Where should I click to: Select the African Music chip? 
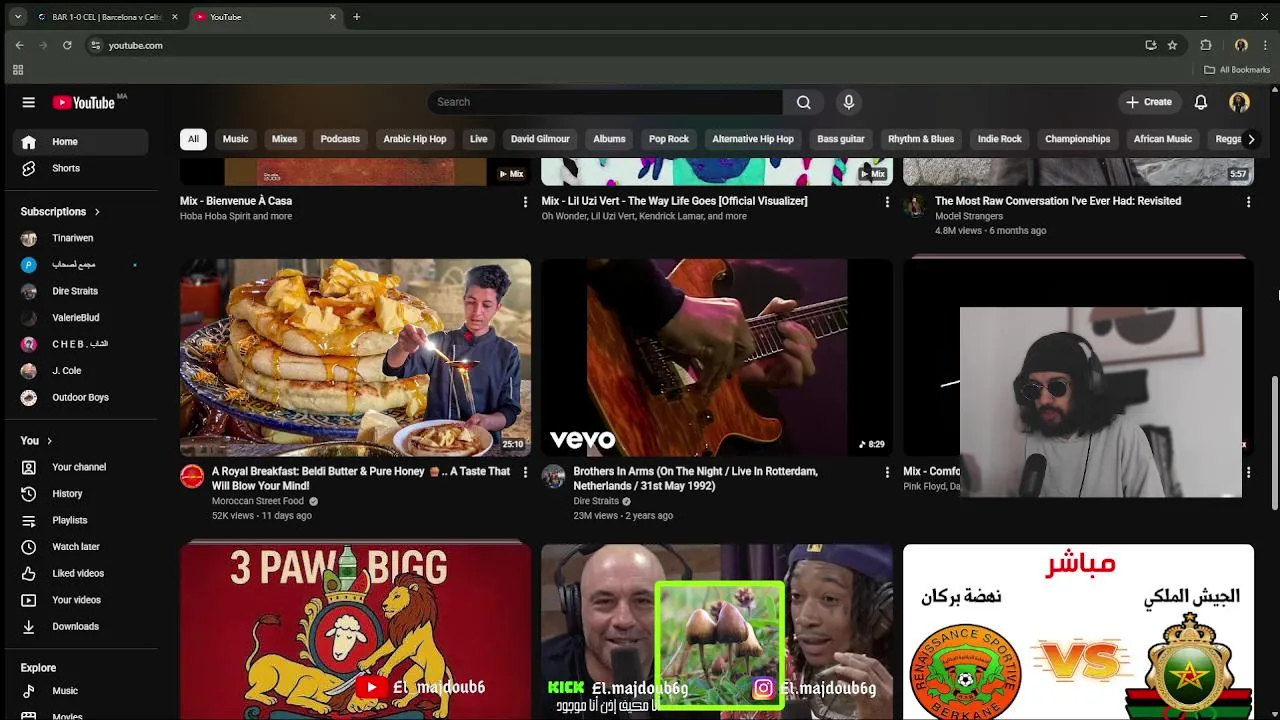[x=1163, y=139]
